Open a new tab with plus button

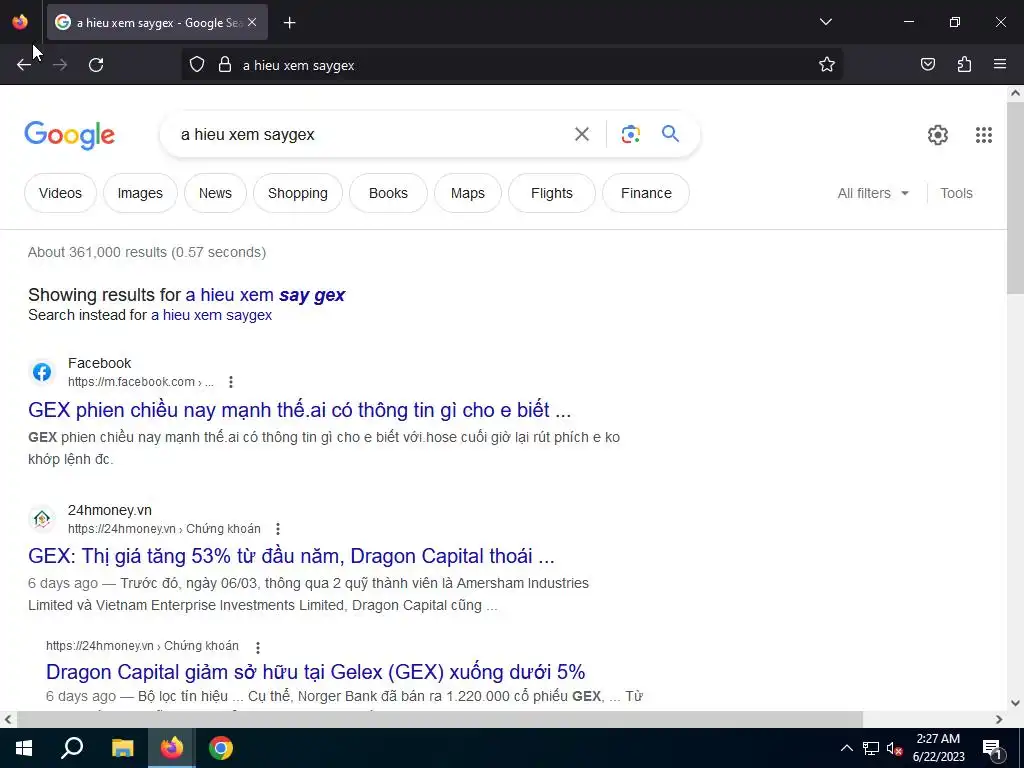(x=289, y=23)
